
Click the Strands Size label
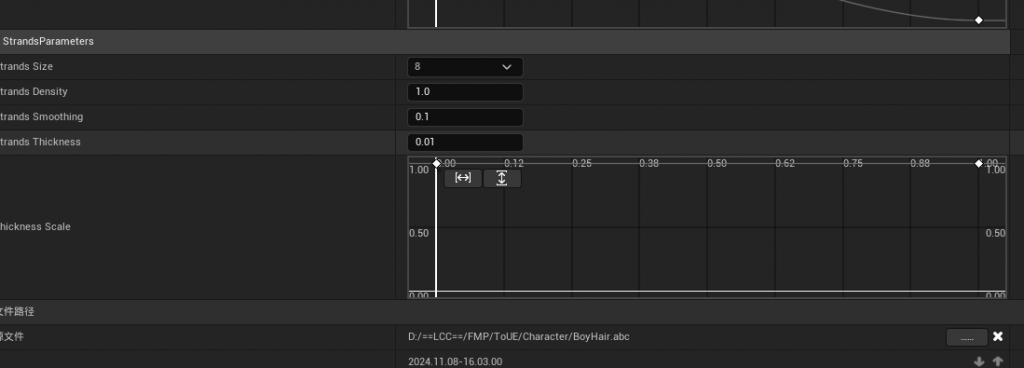[26, 67]
